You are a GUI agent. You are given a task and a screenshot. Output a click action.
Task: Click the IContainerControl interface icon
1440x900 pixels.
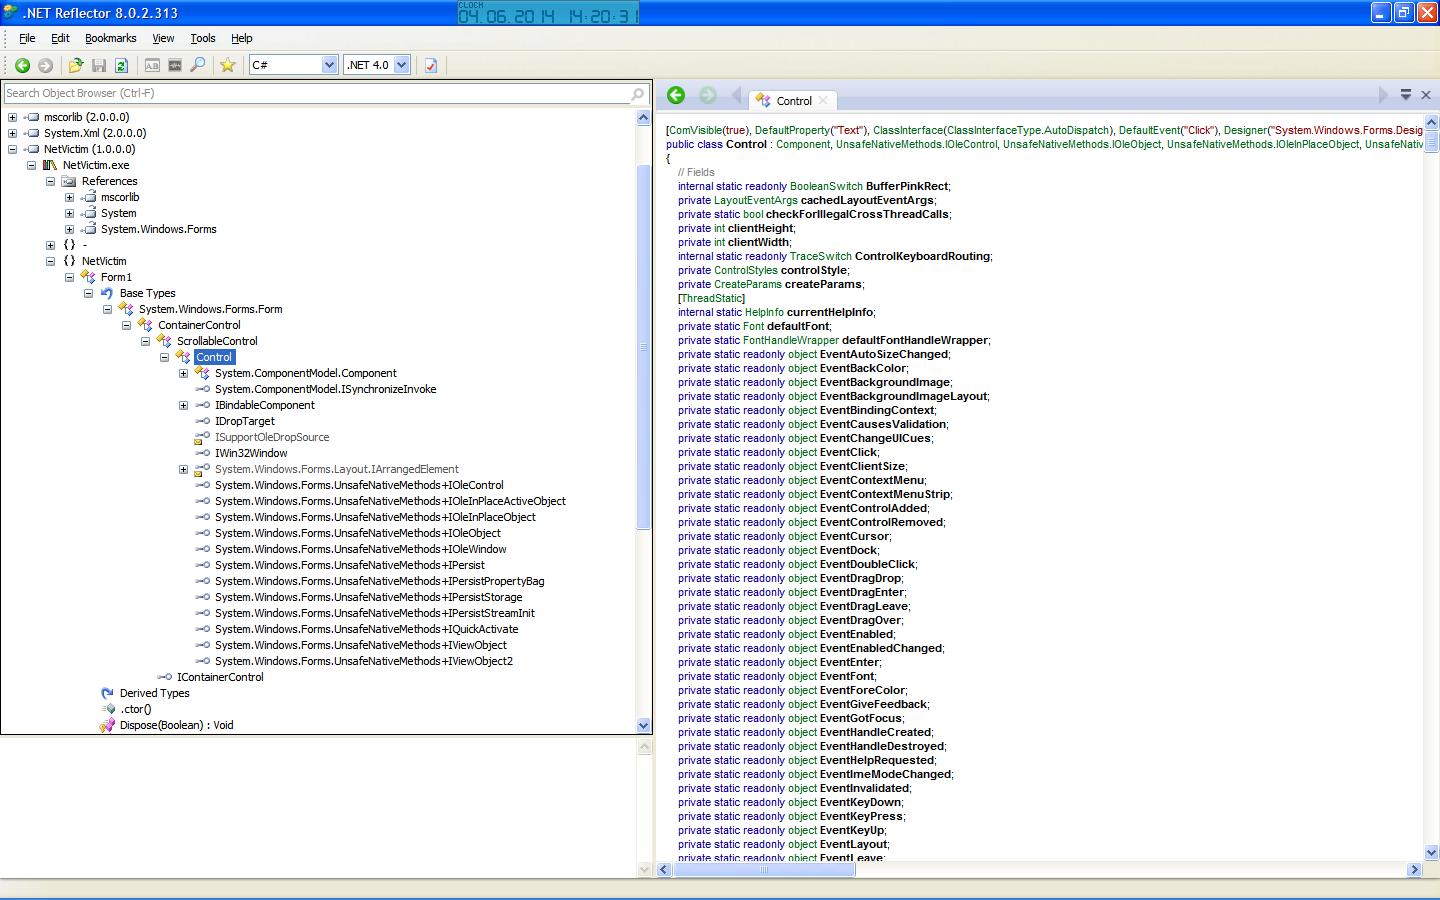[x=164, y=677]
